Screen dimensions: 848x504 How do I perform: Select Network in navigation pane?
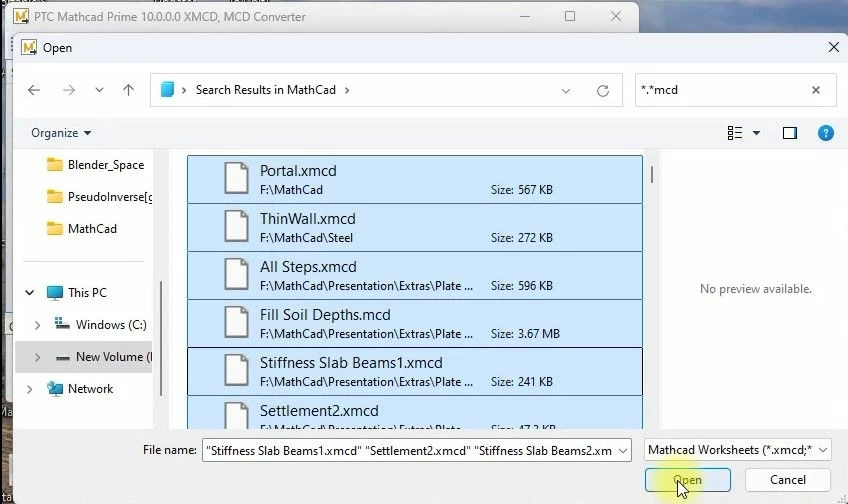[80, 389]
